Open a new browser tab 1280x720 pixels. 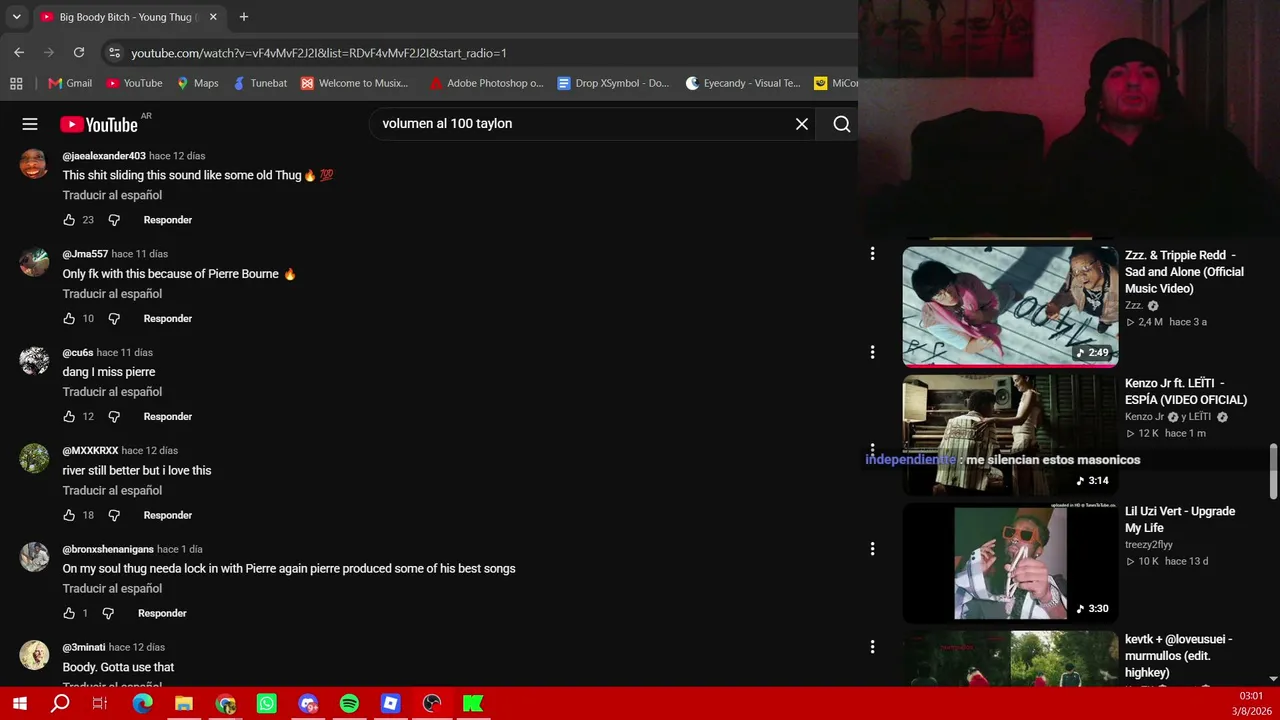coord(244,17)
